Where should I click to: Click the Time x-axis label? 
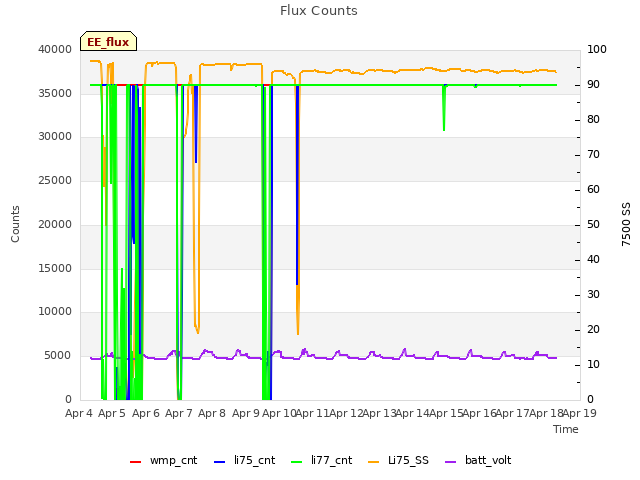pyautogui.click(x=566, y=429)
